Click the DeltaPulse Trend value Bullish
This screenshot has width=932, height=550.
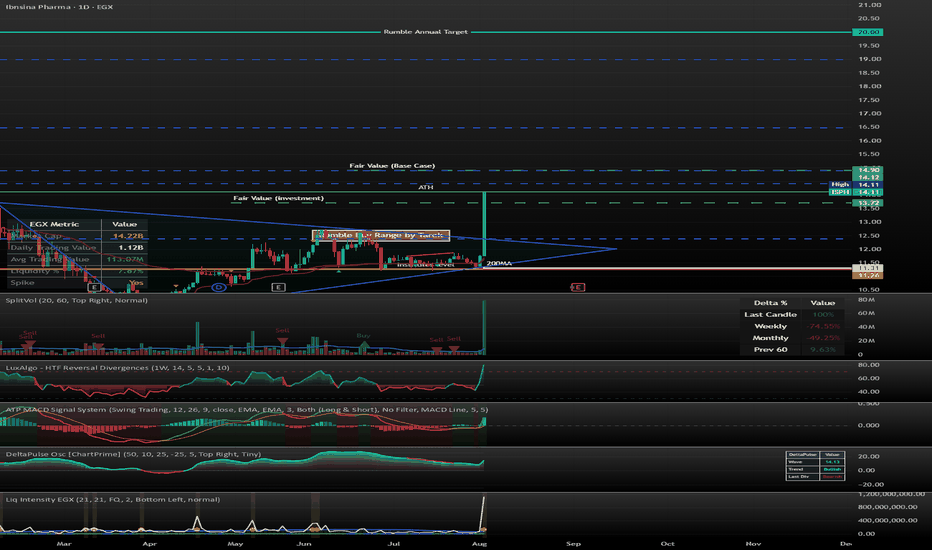[832, 469]
